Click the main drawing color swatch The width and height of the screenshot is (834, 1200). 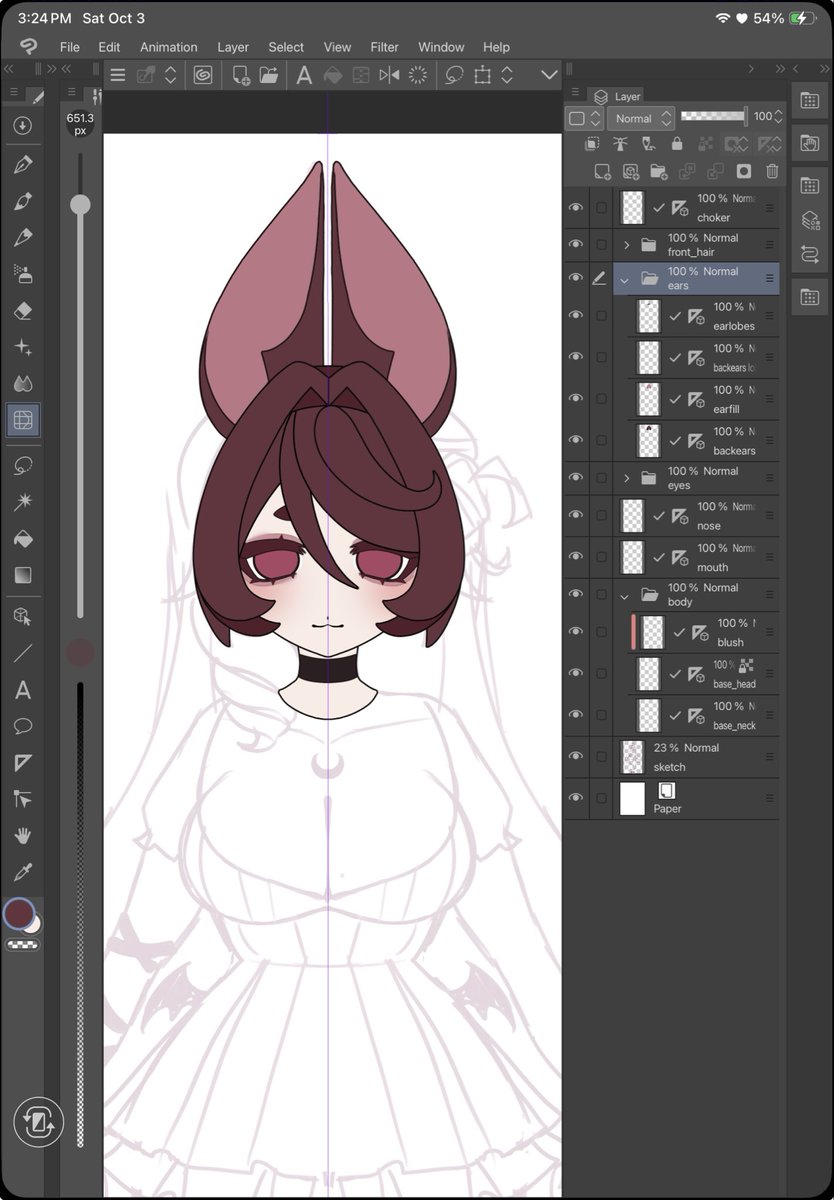(x=19, y=913)
